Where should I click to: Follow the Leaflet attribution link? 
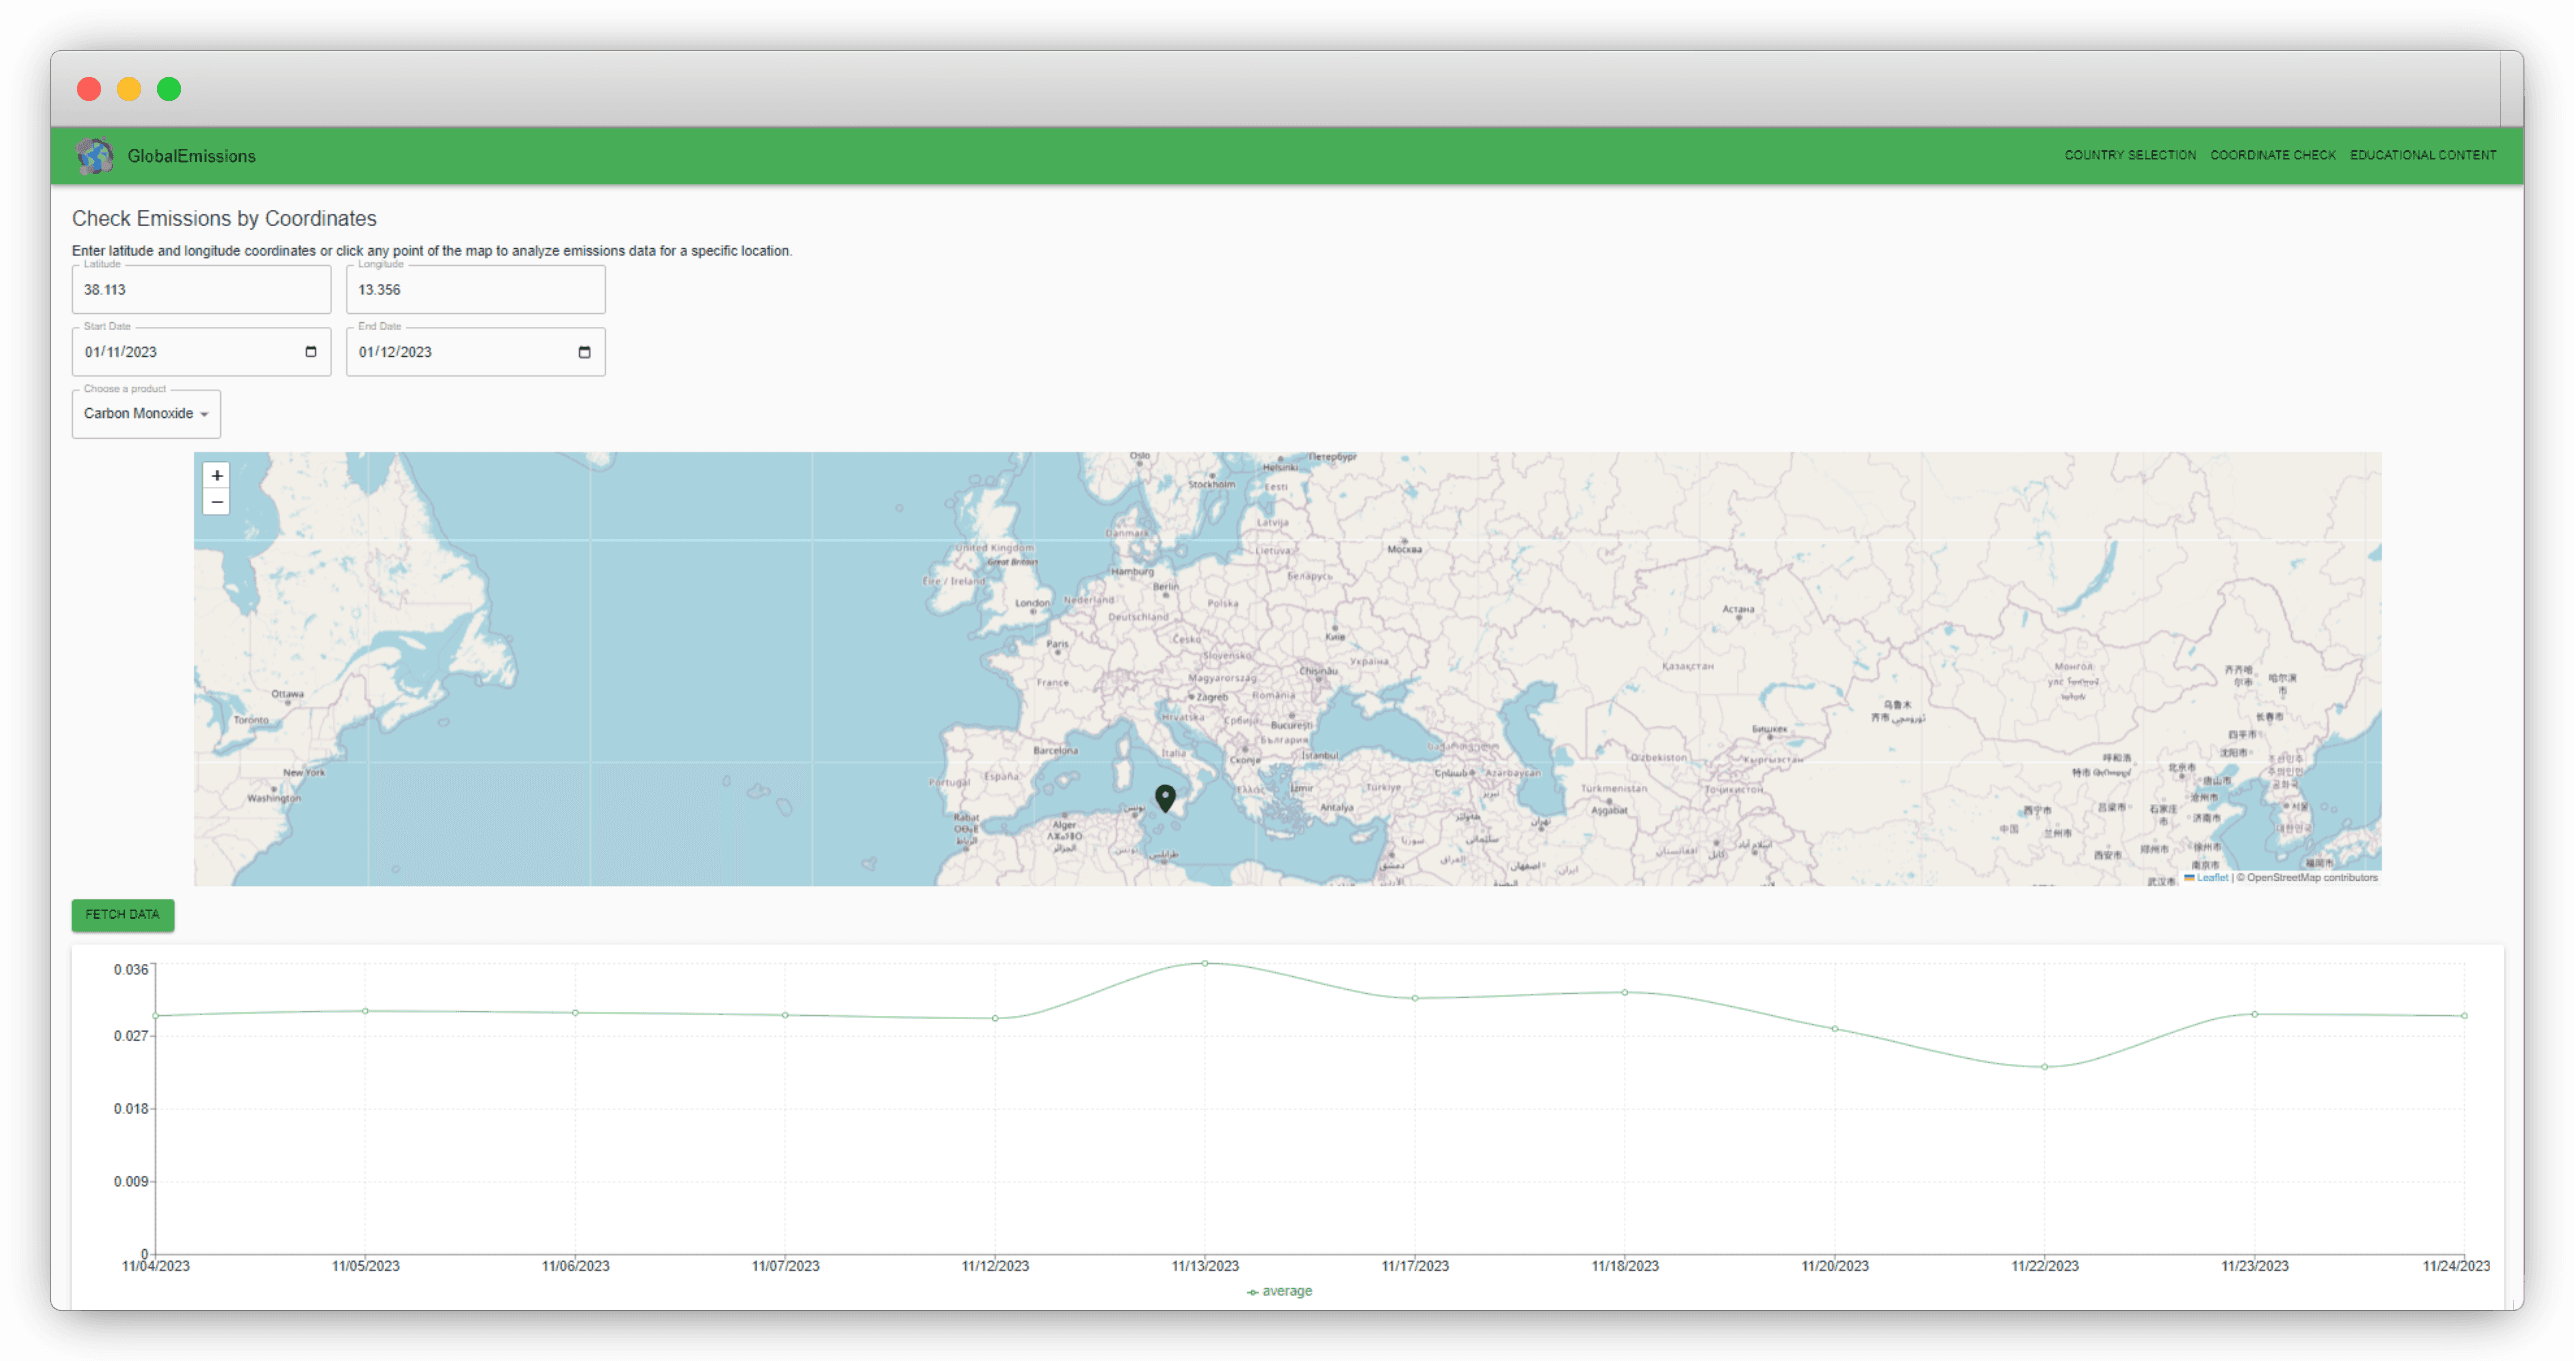click(2212, 878)
